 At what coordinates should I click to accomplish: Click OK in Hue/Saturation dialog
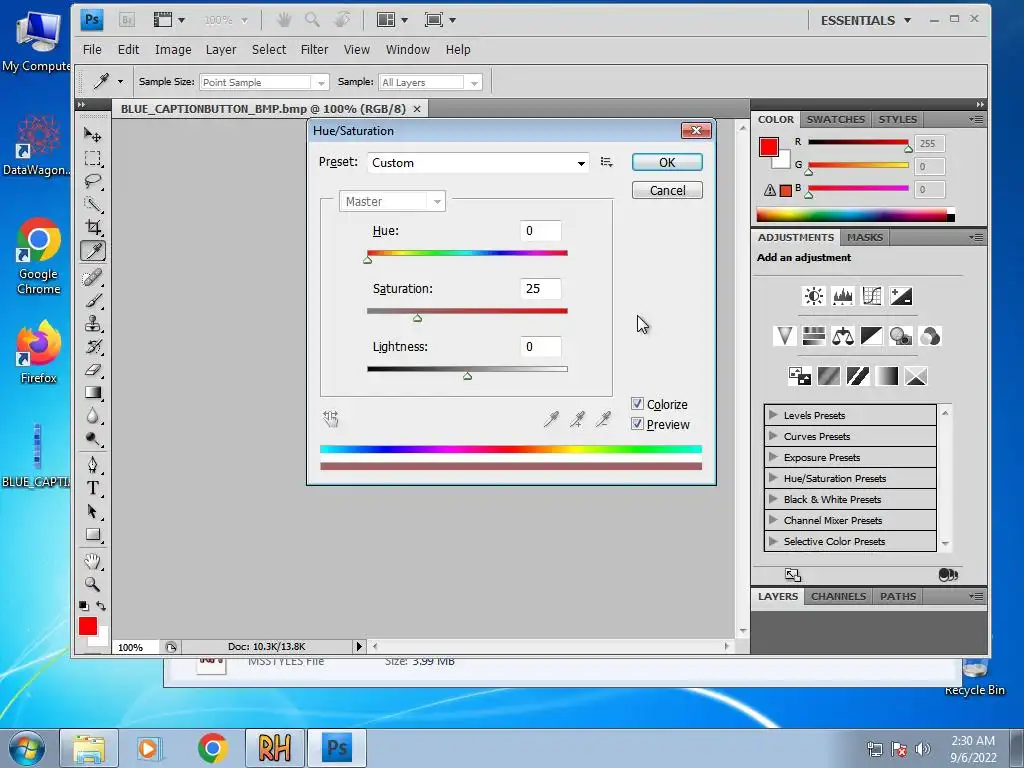[x=667, y=162]
